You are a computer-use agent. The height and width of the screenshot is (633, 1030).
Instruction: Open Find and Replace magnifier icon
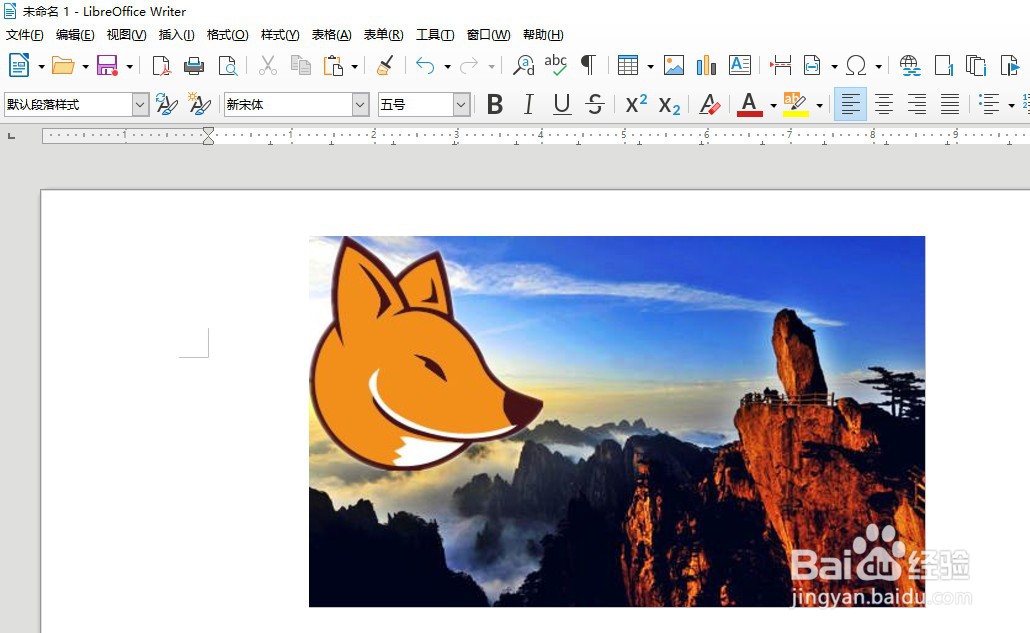coord(524,66)
